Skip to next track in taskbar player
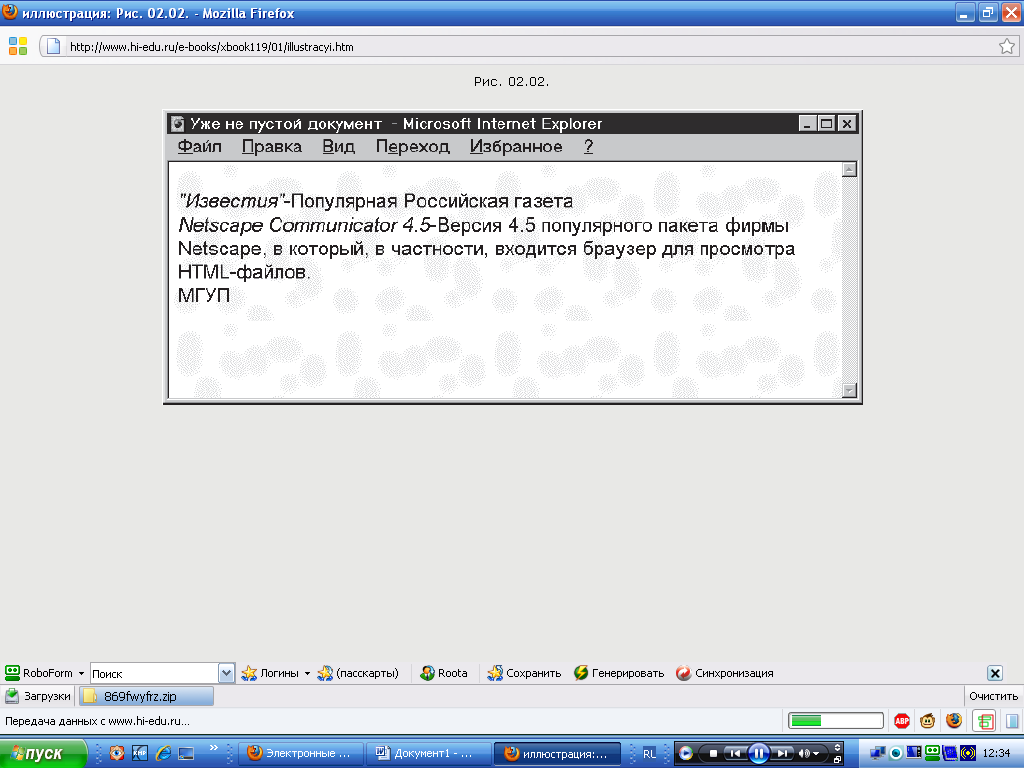 pyautogui.click(x=781, y=754)
